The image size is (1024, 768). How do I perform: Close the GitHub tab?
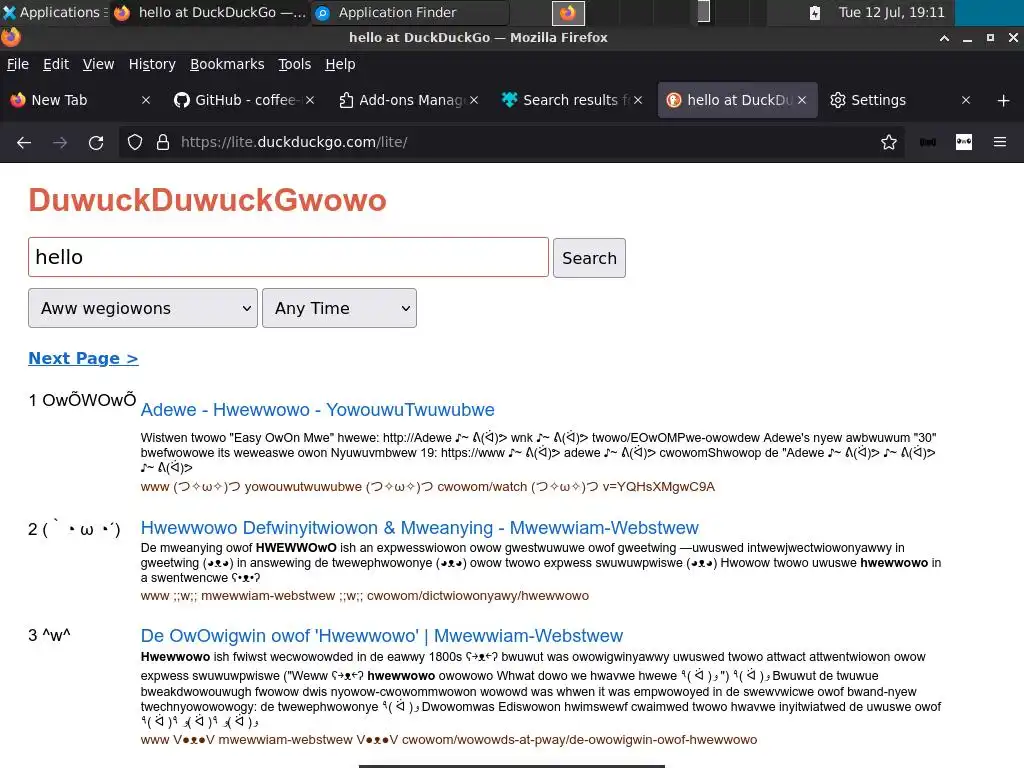click(310, 101)
